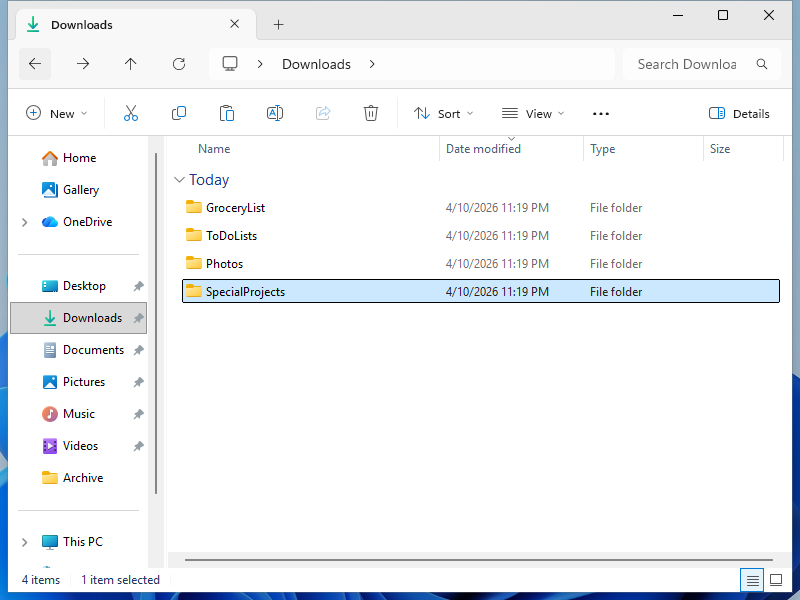Click the pin icon beside Pictures
This screenshot has height=600, width=800.
[x=138, y=382]
